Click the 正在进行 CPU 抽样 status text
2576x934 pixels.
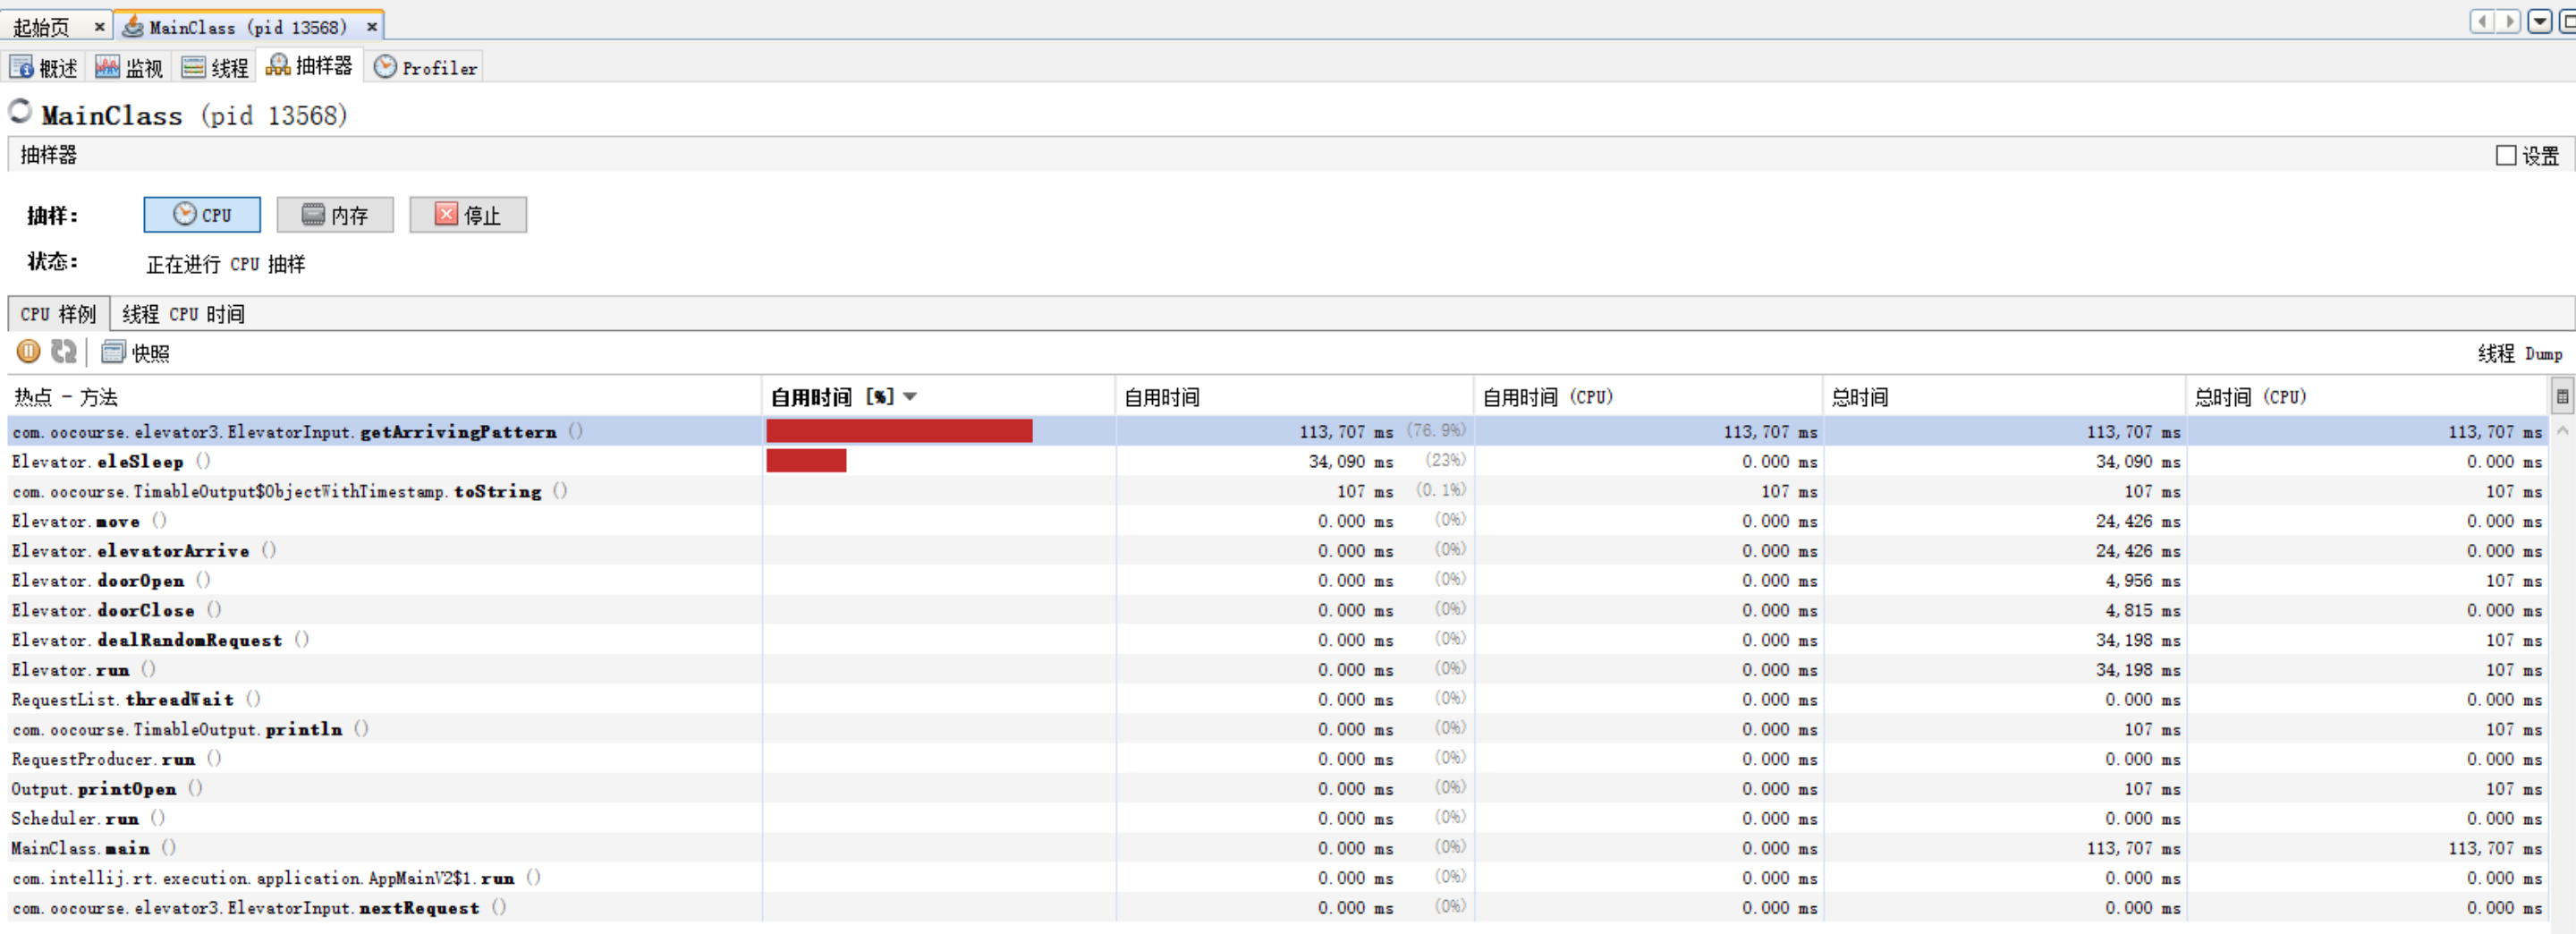click(226, 264)
